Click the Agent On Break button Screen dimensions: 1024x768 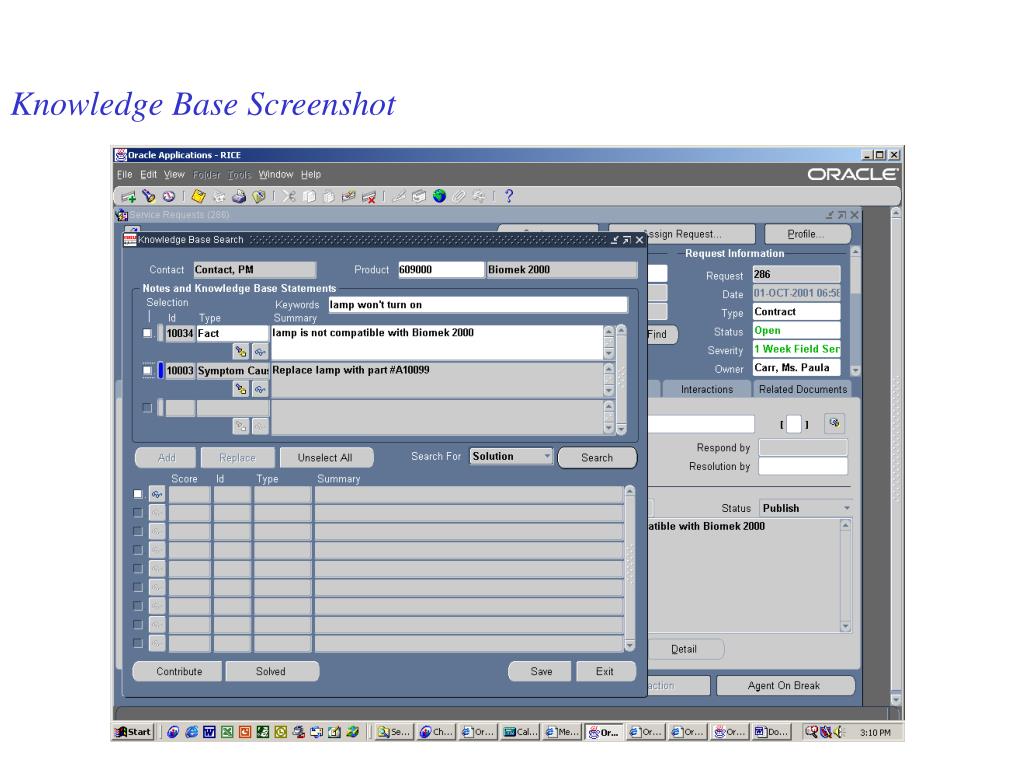784,686
